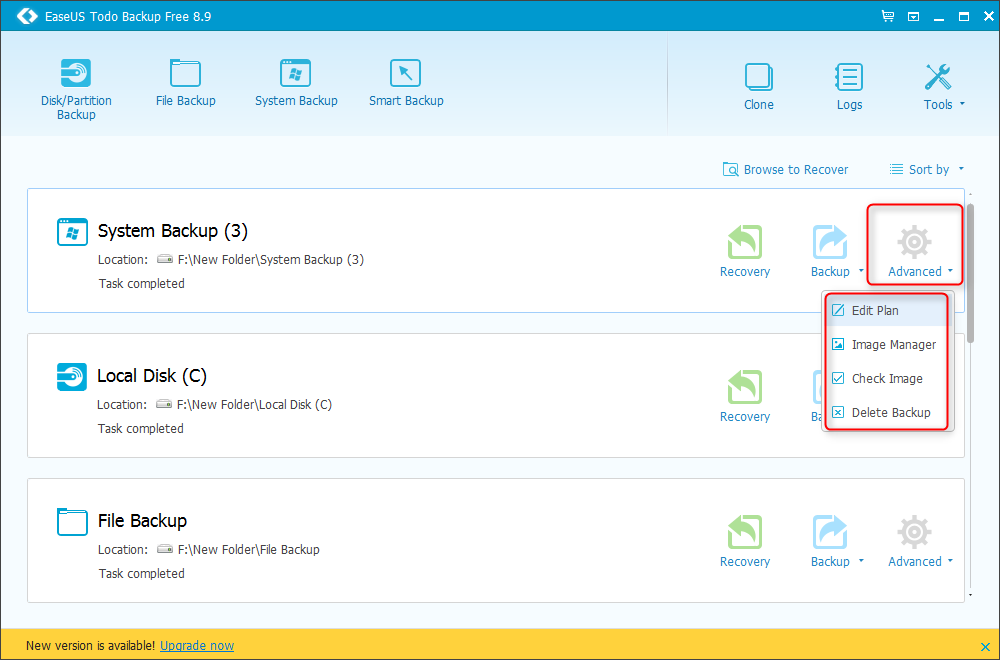This screenshot has width=1000, height=660.
Task: View the Logs
Action: point(849,86)
